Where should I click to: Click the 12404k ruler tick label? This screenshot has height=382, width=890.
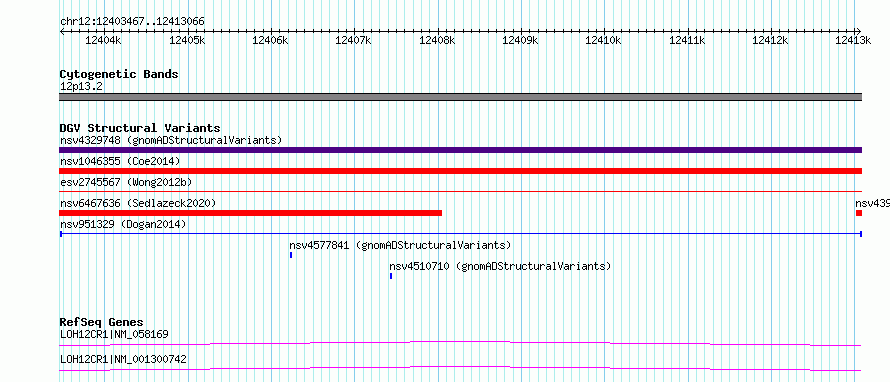tap(103, 40)
